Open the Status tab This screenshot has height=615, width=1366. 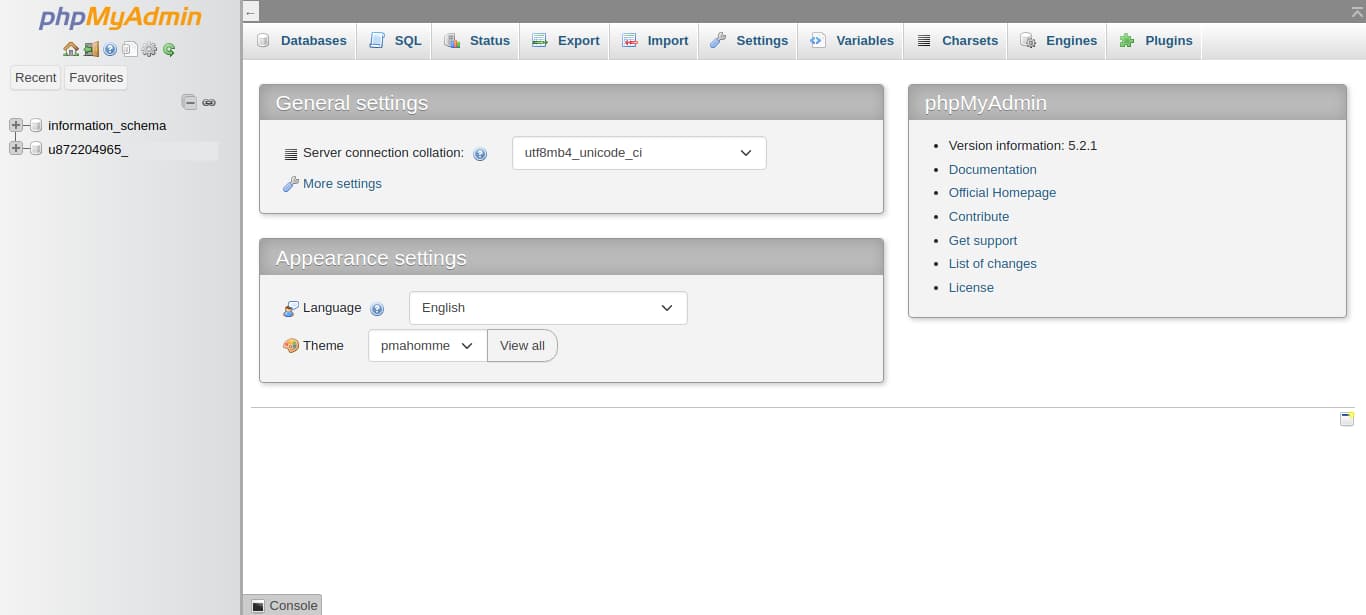(476, 41)
